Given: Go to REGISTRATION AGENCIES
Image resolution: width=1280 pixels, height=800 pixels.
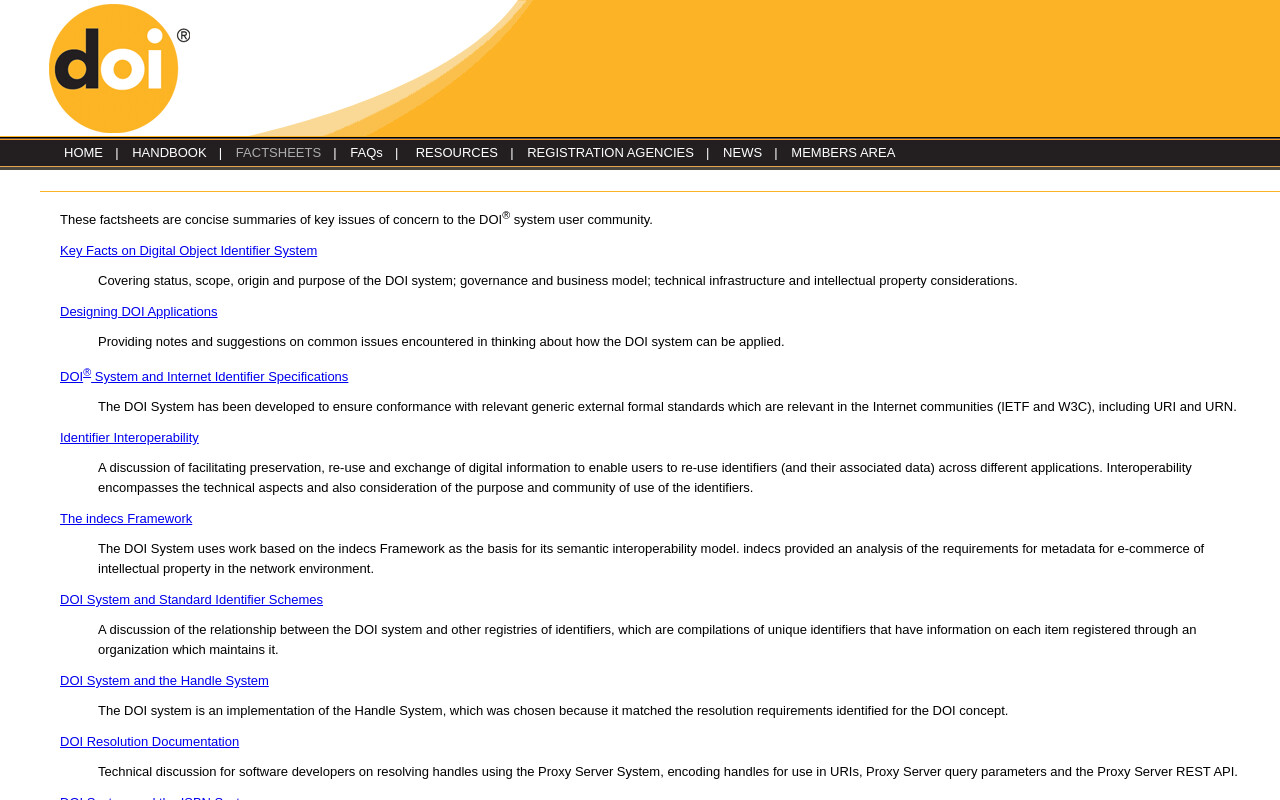Looking at the screenshot, I should 610,153.
